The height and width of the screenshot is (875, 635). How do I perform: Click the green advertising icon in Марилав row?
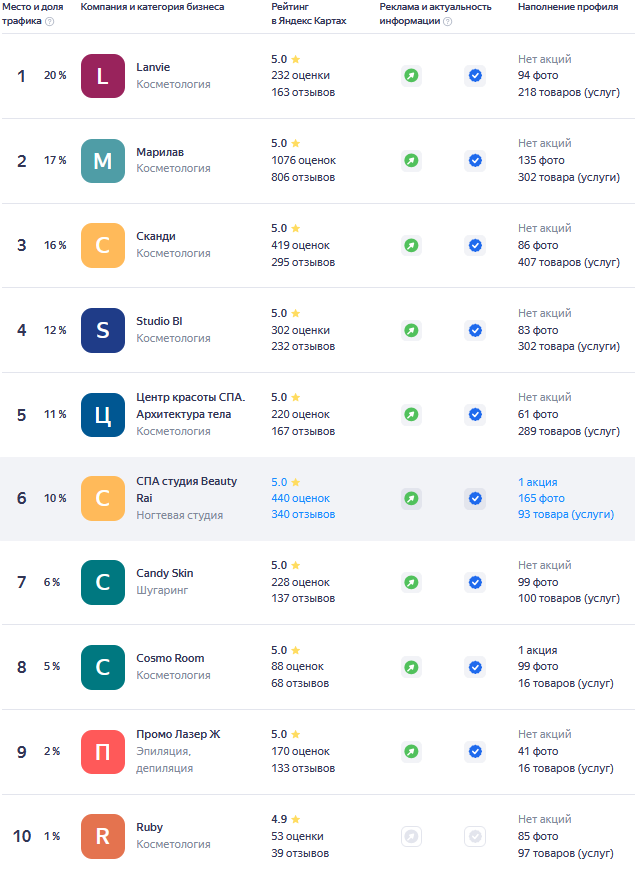click(411, 161)
